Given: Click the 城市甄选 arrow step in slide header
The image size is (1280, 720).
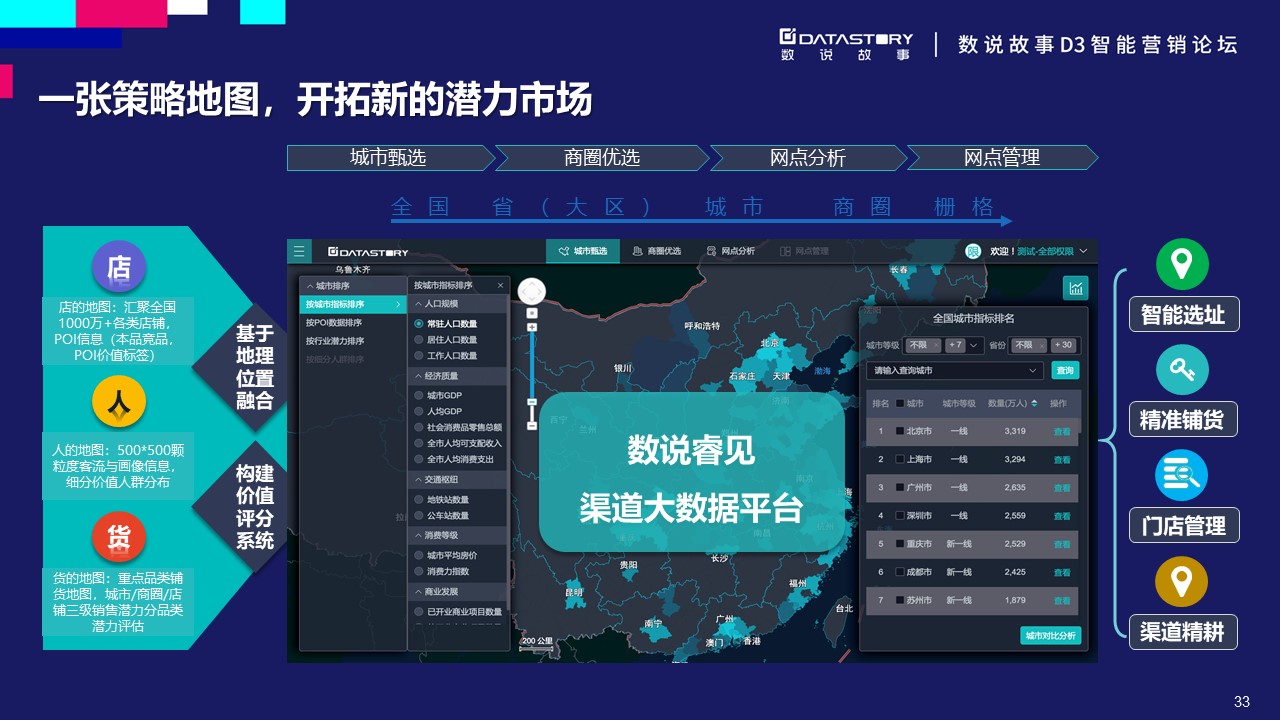Looking at the screenshot, I should click(390, 157).
